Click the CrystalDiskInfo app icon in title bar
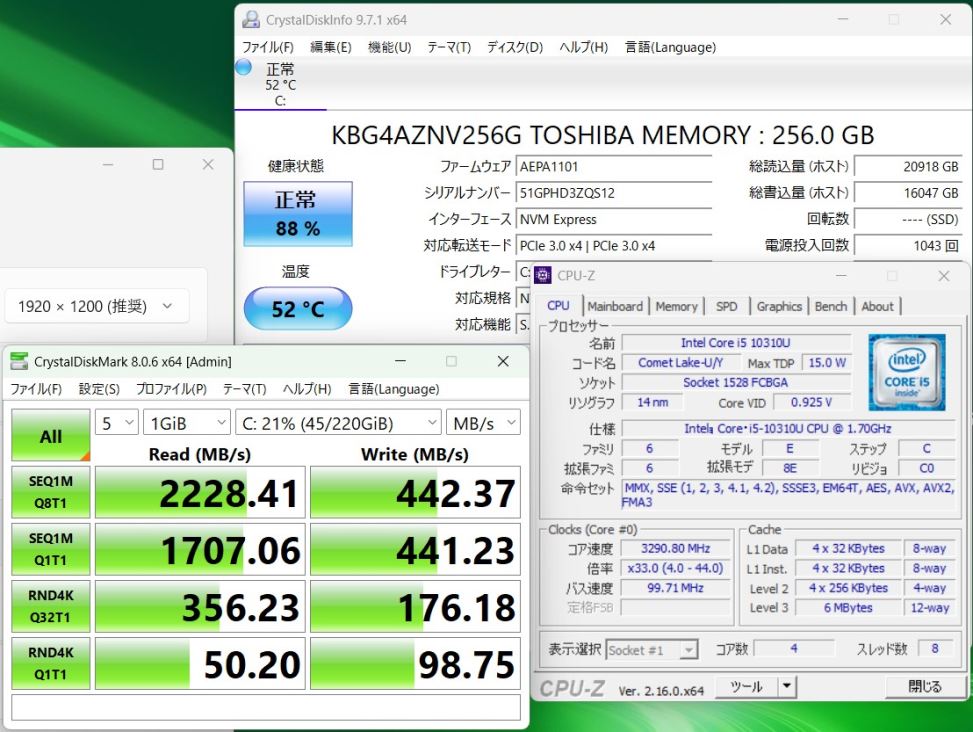This screenshot has width=973, height=732. tap(251, 19)
